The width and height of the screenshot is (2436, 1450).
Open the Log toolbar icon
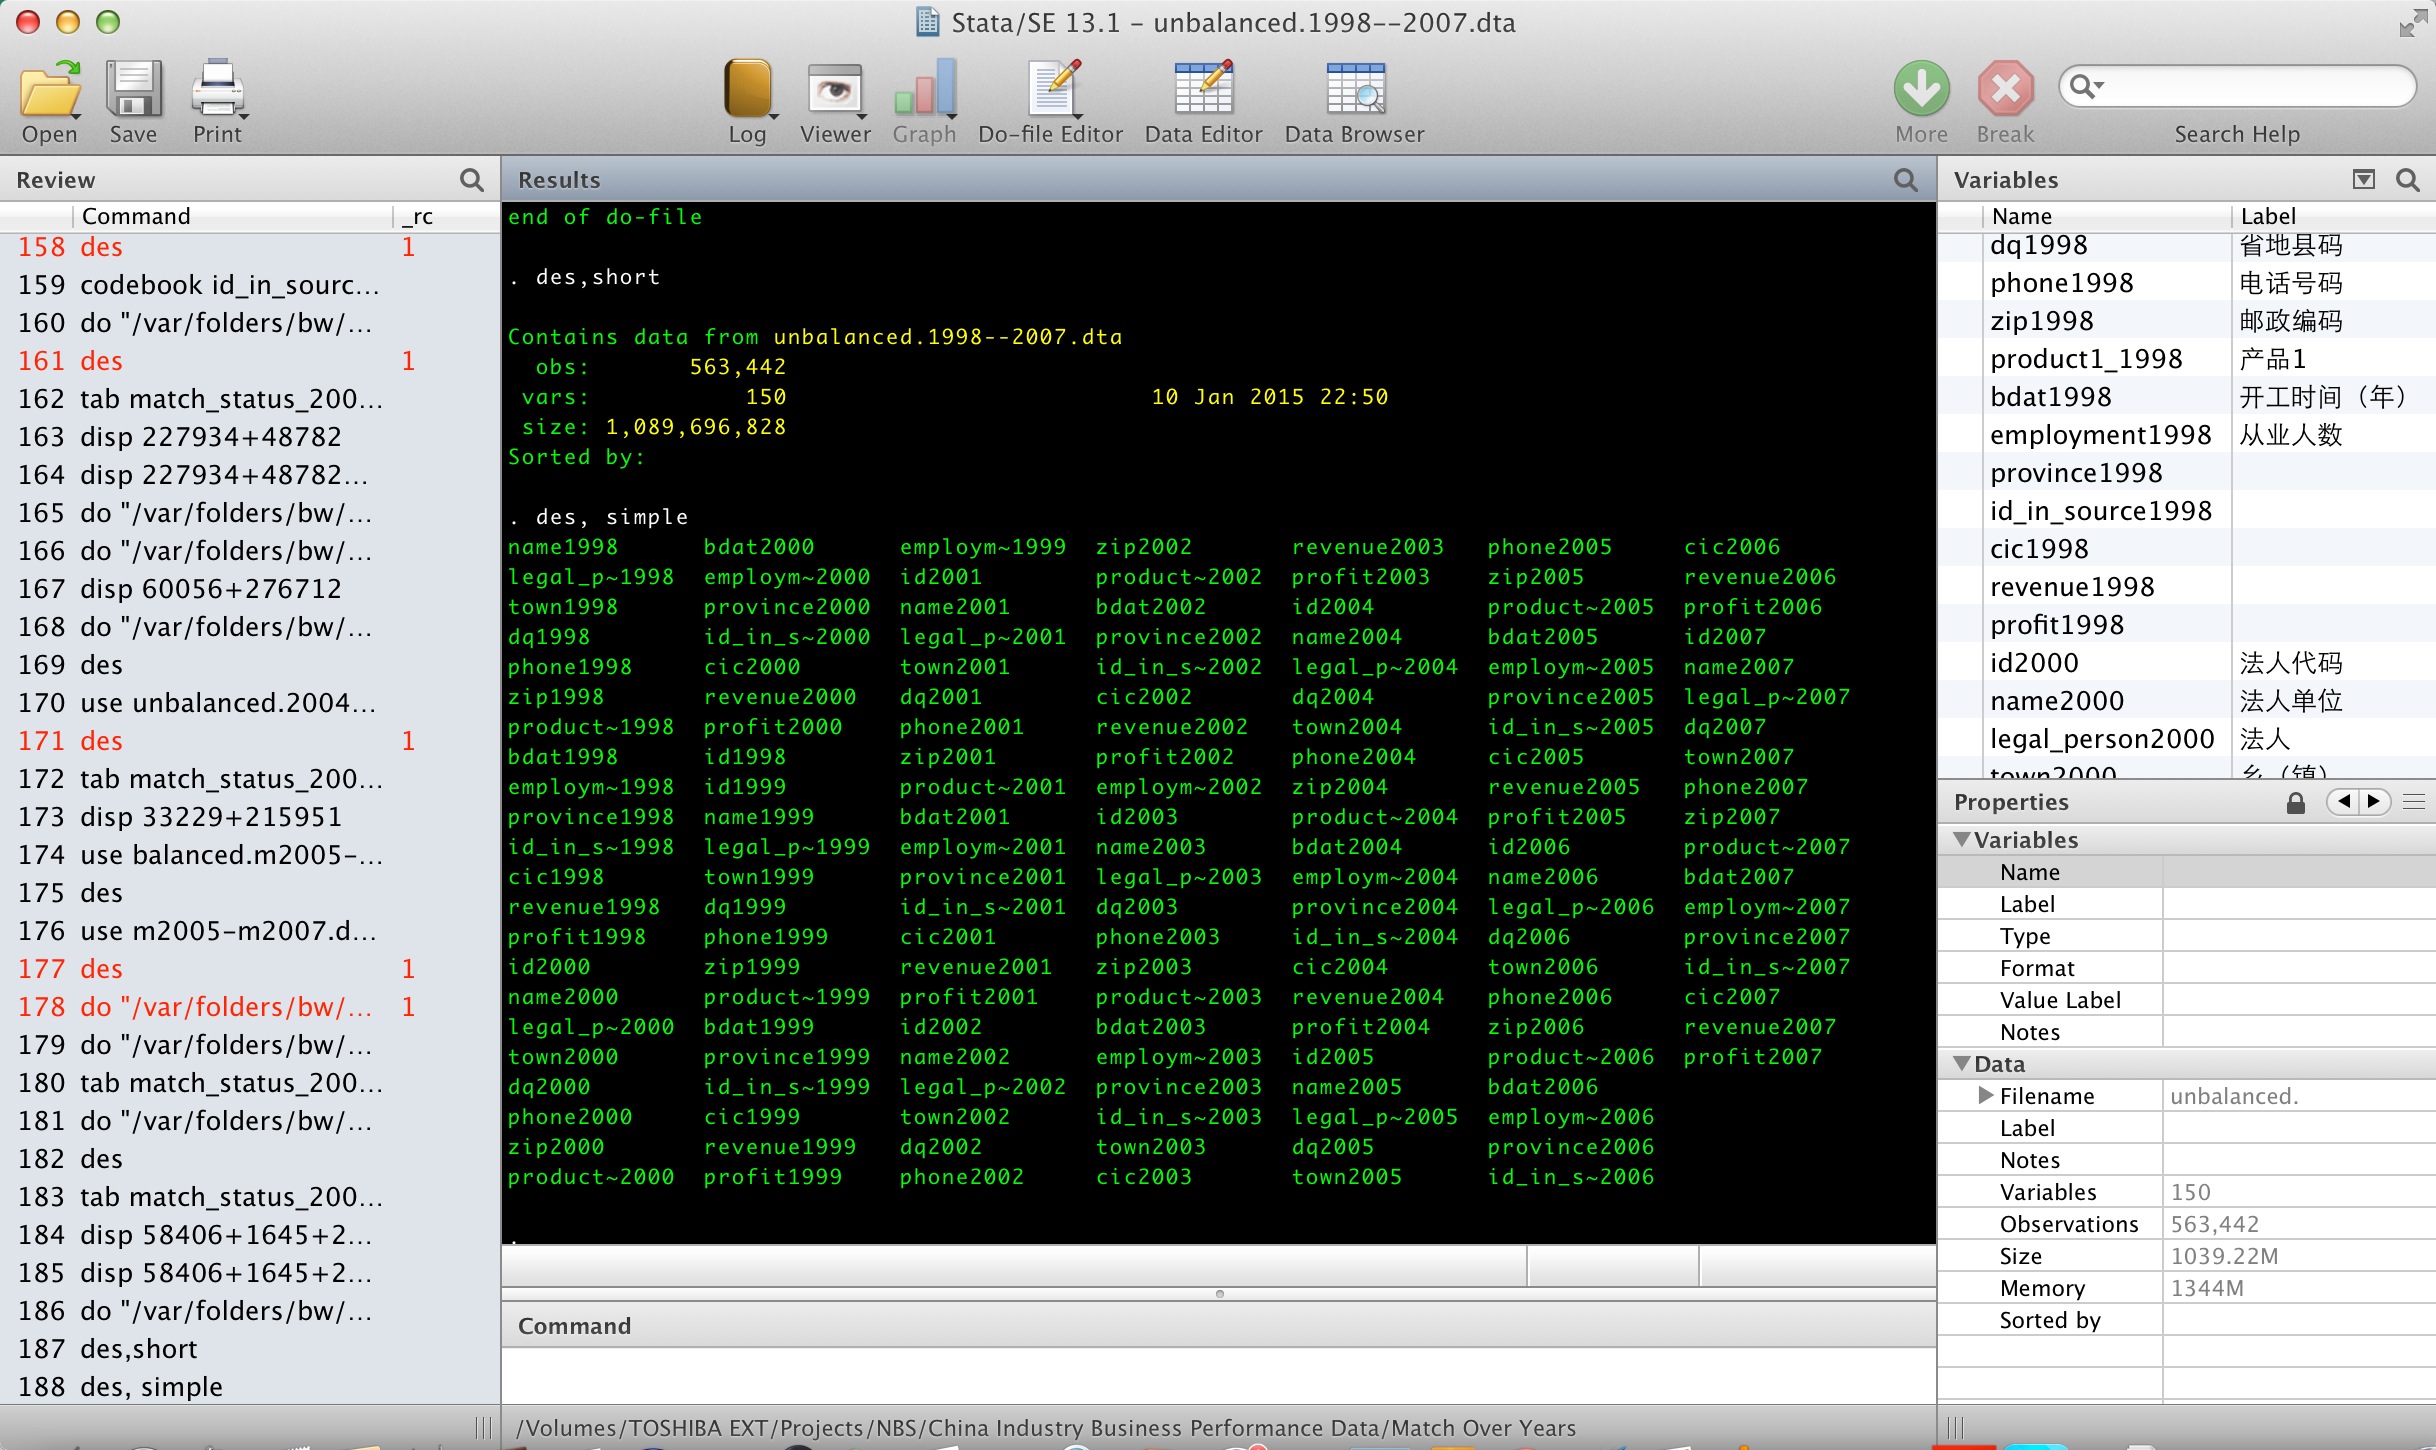point(747,90)
